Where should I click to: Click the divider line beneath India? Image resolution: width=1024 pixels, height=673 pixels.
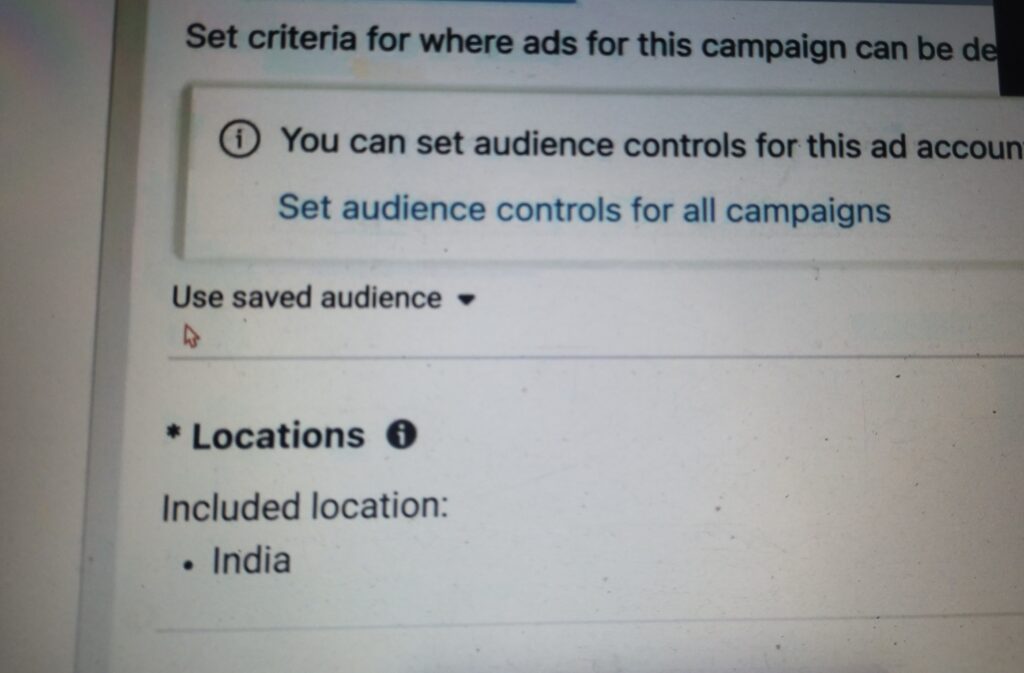pos(600,622)
